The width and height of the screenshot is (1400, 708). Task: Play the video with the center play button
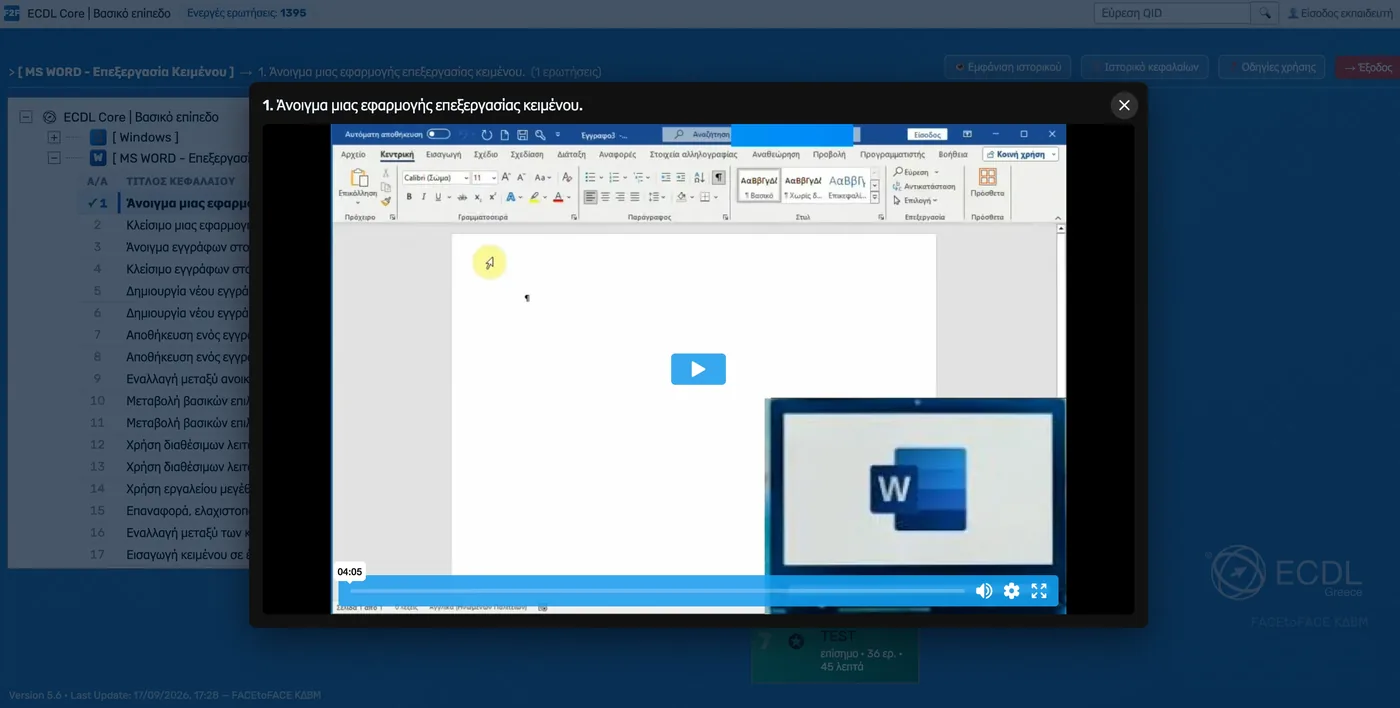point(698,369)
